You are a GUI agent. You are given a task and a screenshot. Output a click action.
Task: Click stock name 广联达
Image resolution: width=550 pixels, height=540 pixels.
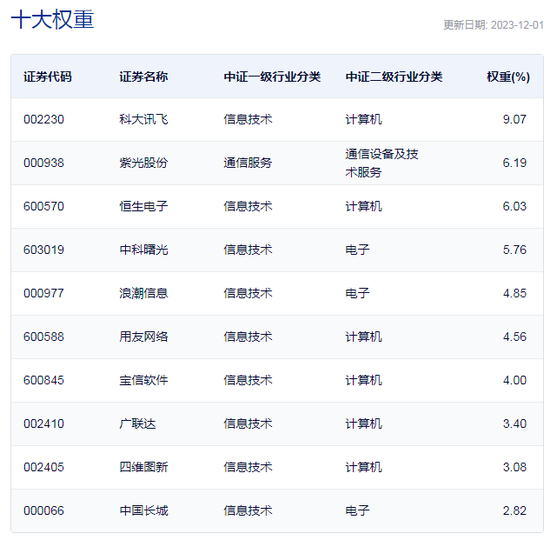(x=138, y=424)
